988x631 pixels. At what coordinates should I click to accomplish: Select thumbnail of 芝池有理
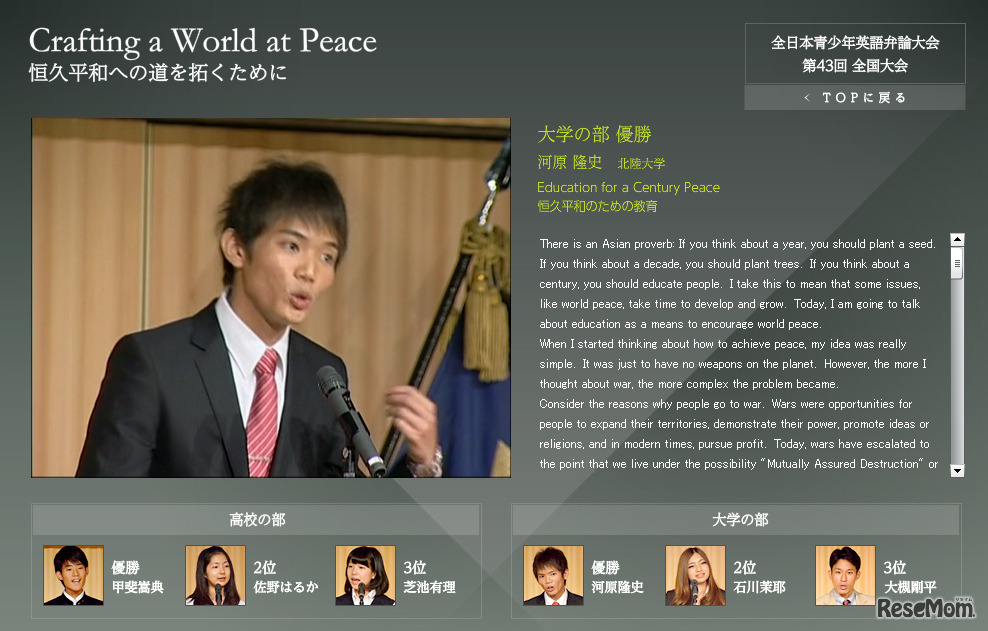[x=365, y=576]
